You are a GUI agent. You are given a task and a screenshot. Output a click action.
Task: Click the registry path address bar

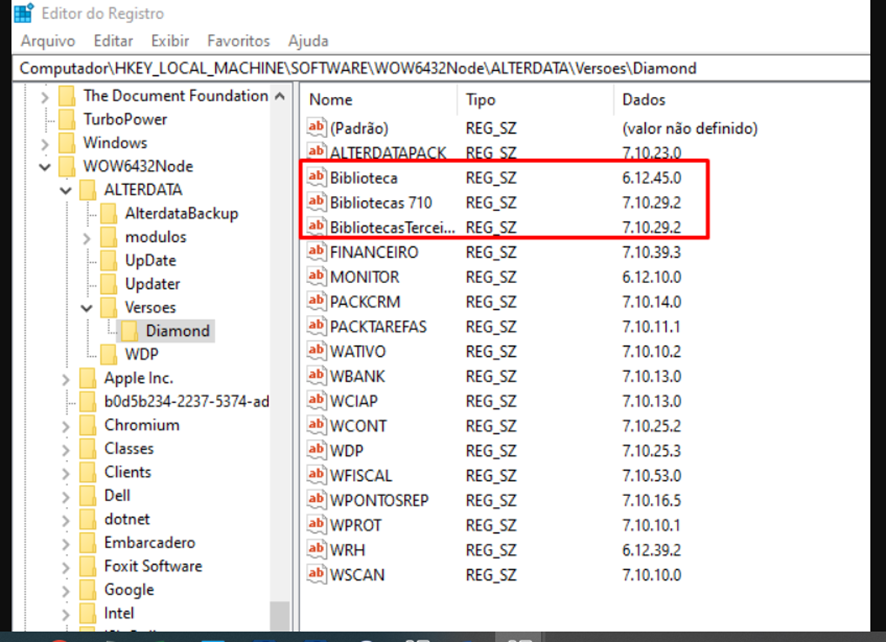click(441, 68)
